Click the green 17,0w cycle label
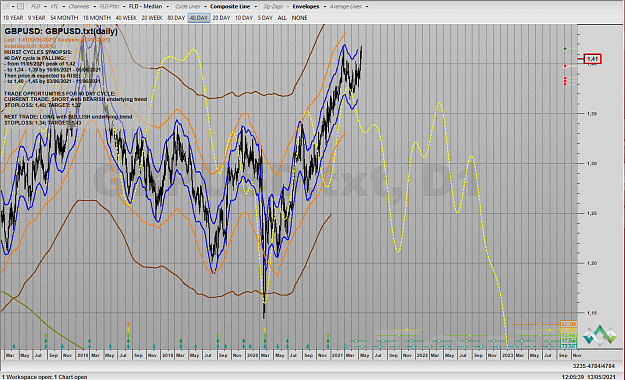625x380 pixels. click(x=568, y=341)
